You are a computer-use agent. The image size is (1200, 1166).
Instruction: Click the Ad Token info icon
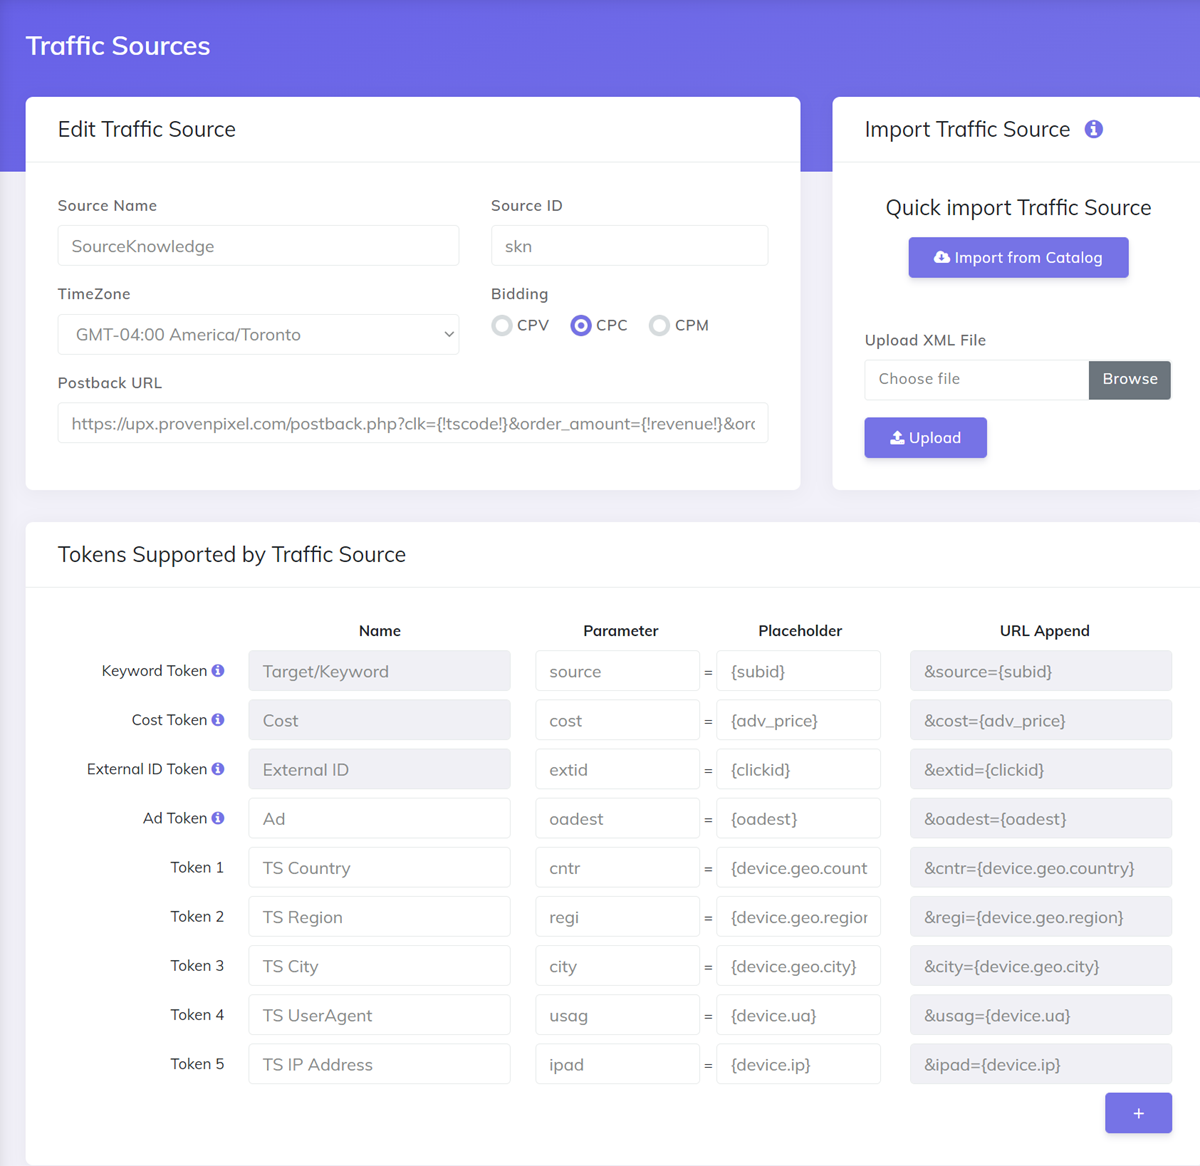point(218,817)
